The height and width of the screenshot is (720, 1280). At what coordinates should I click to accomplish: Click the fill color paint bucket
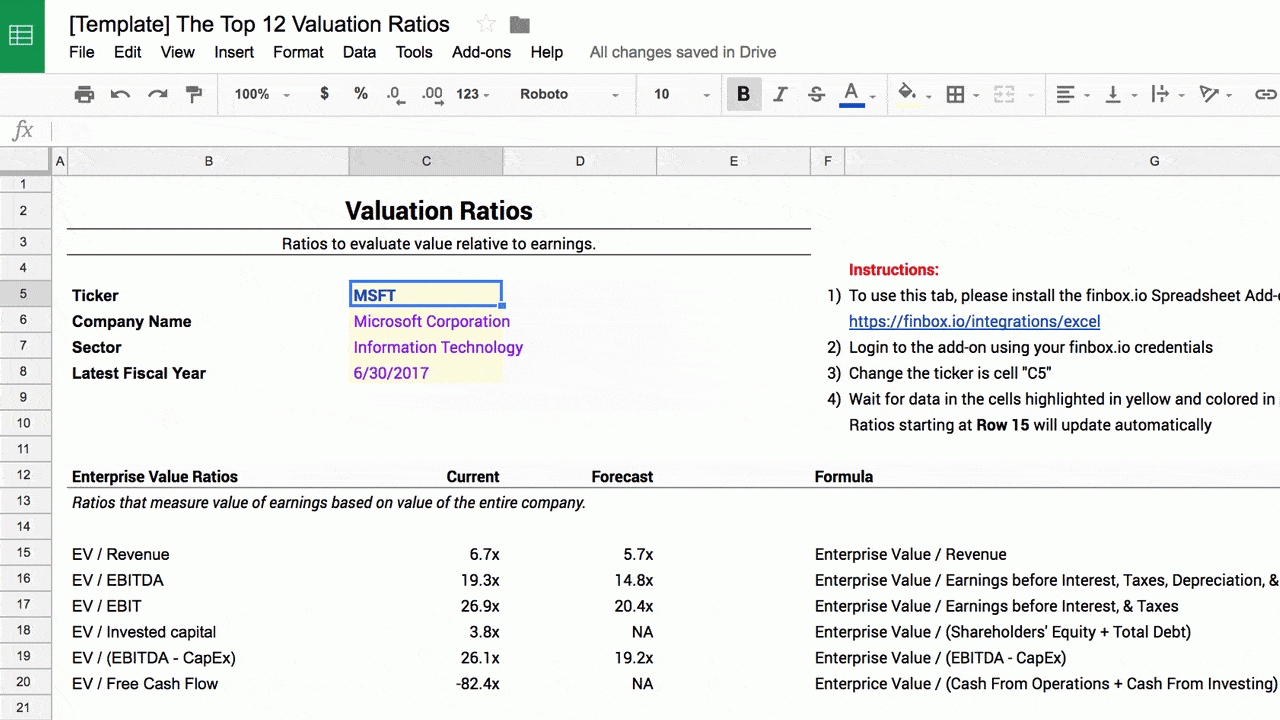(x=907, y=93)
